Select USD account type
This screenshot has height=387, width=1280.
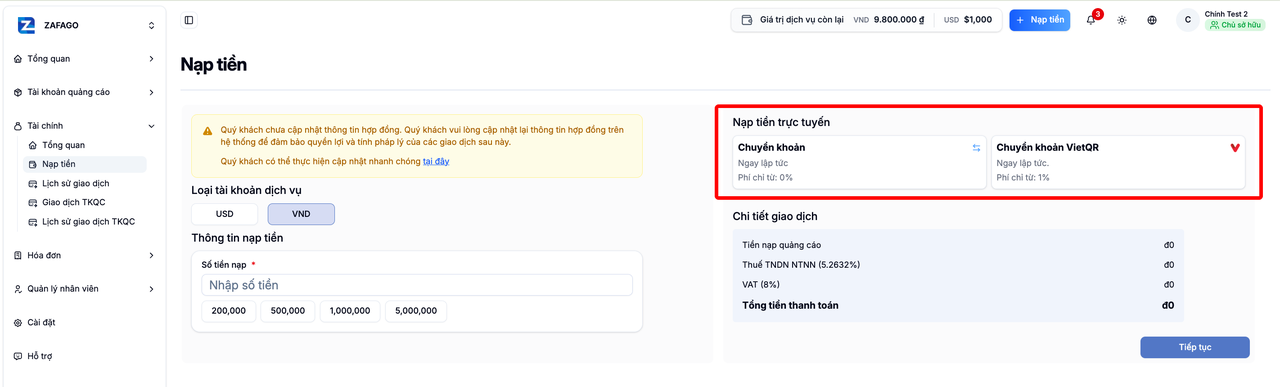(224, 214)
